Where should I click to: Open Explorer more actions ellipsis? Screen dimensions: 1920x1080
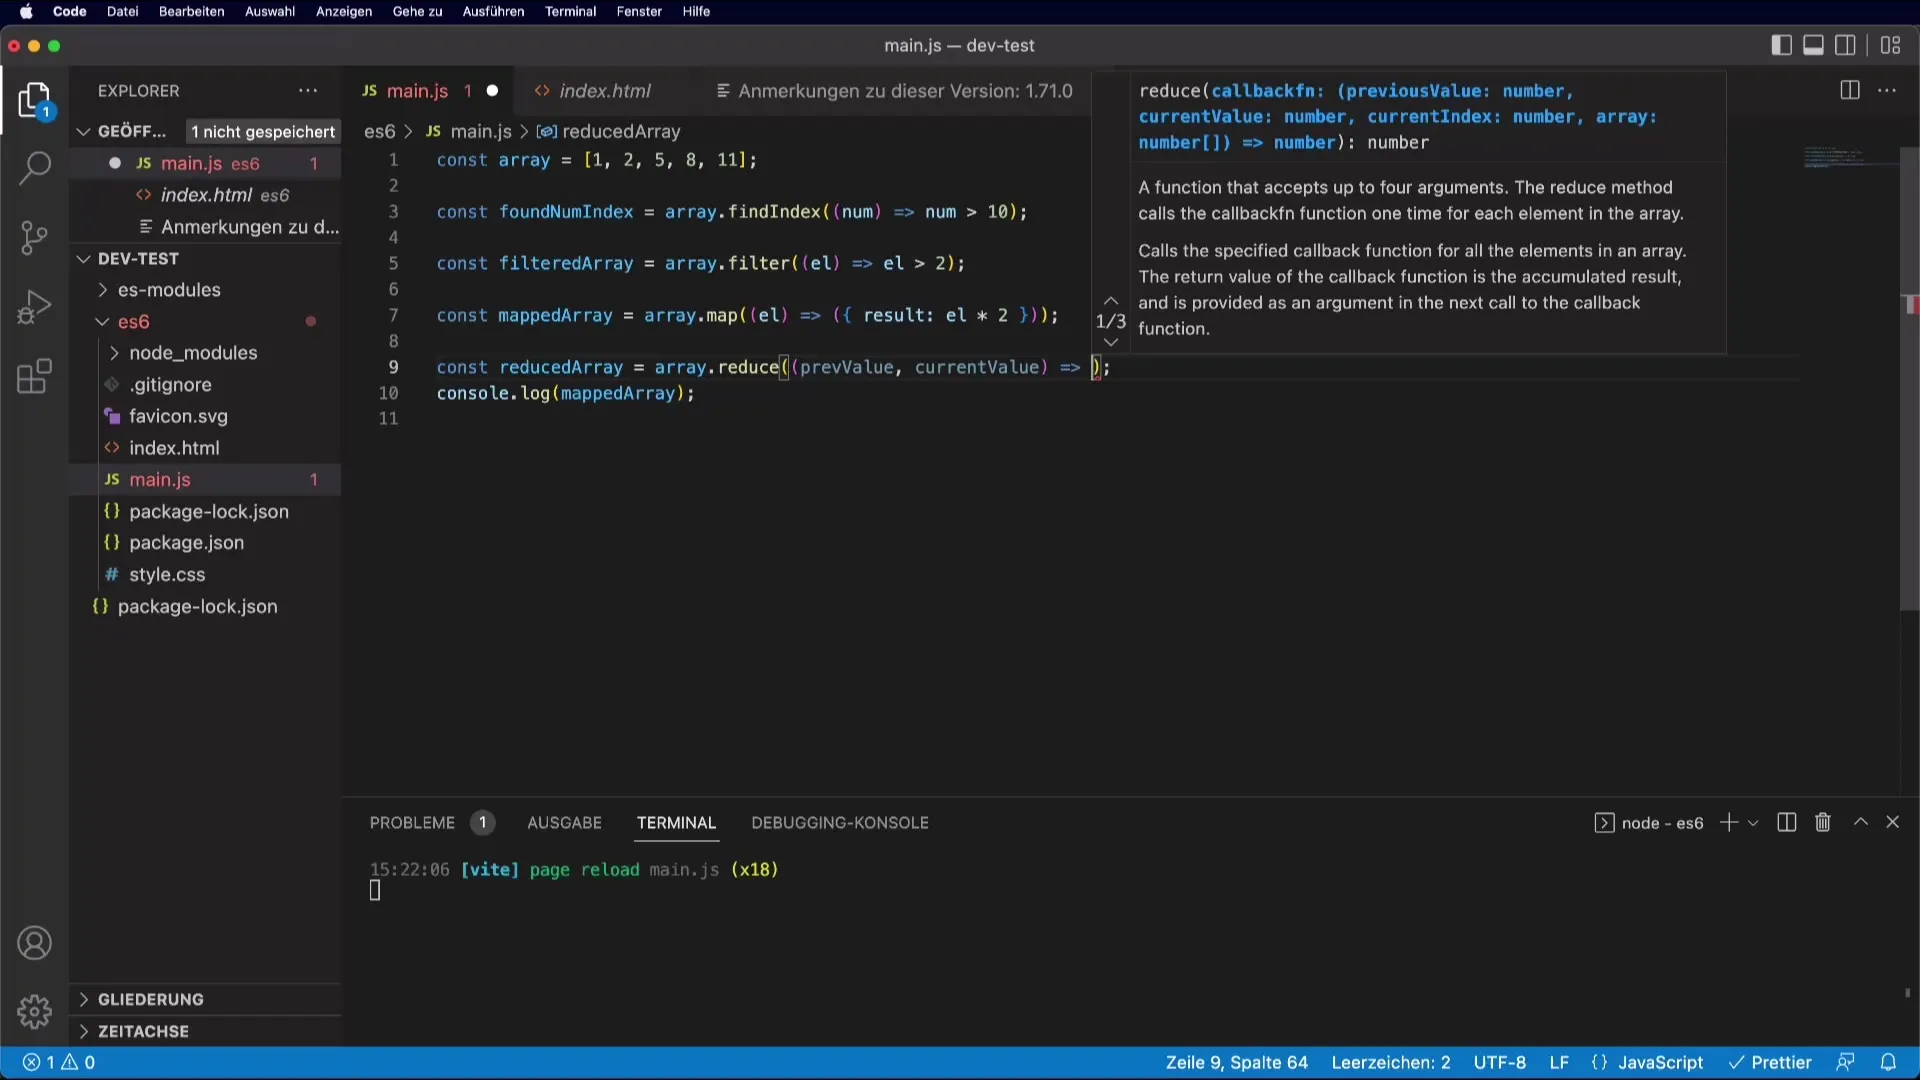click(308, 91)
